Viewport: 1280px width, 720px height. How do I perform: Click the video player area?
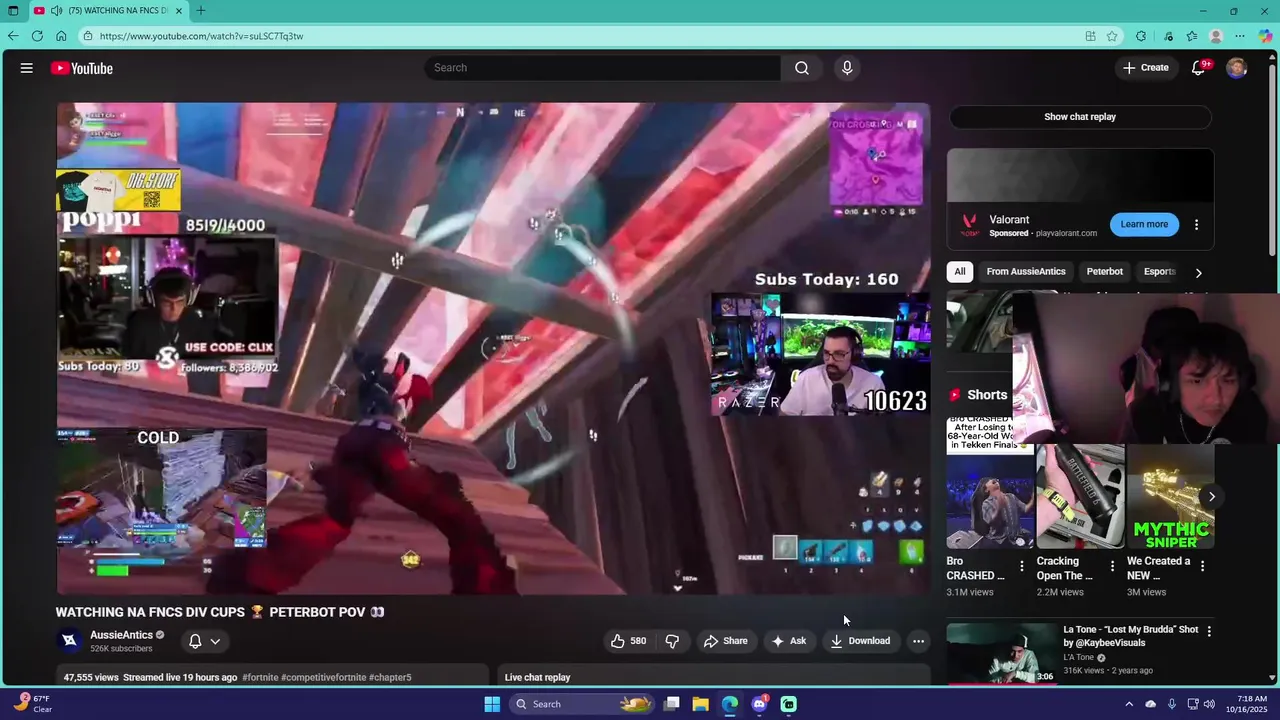coord(493,348)
